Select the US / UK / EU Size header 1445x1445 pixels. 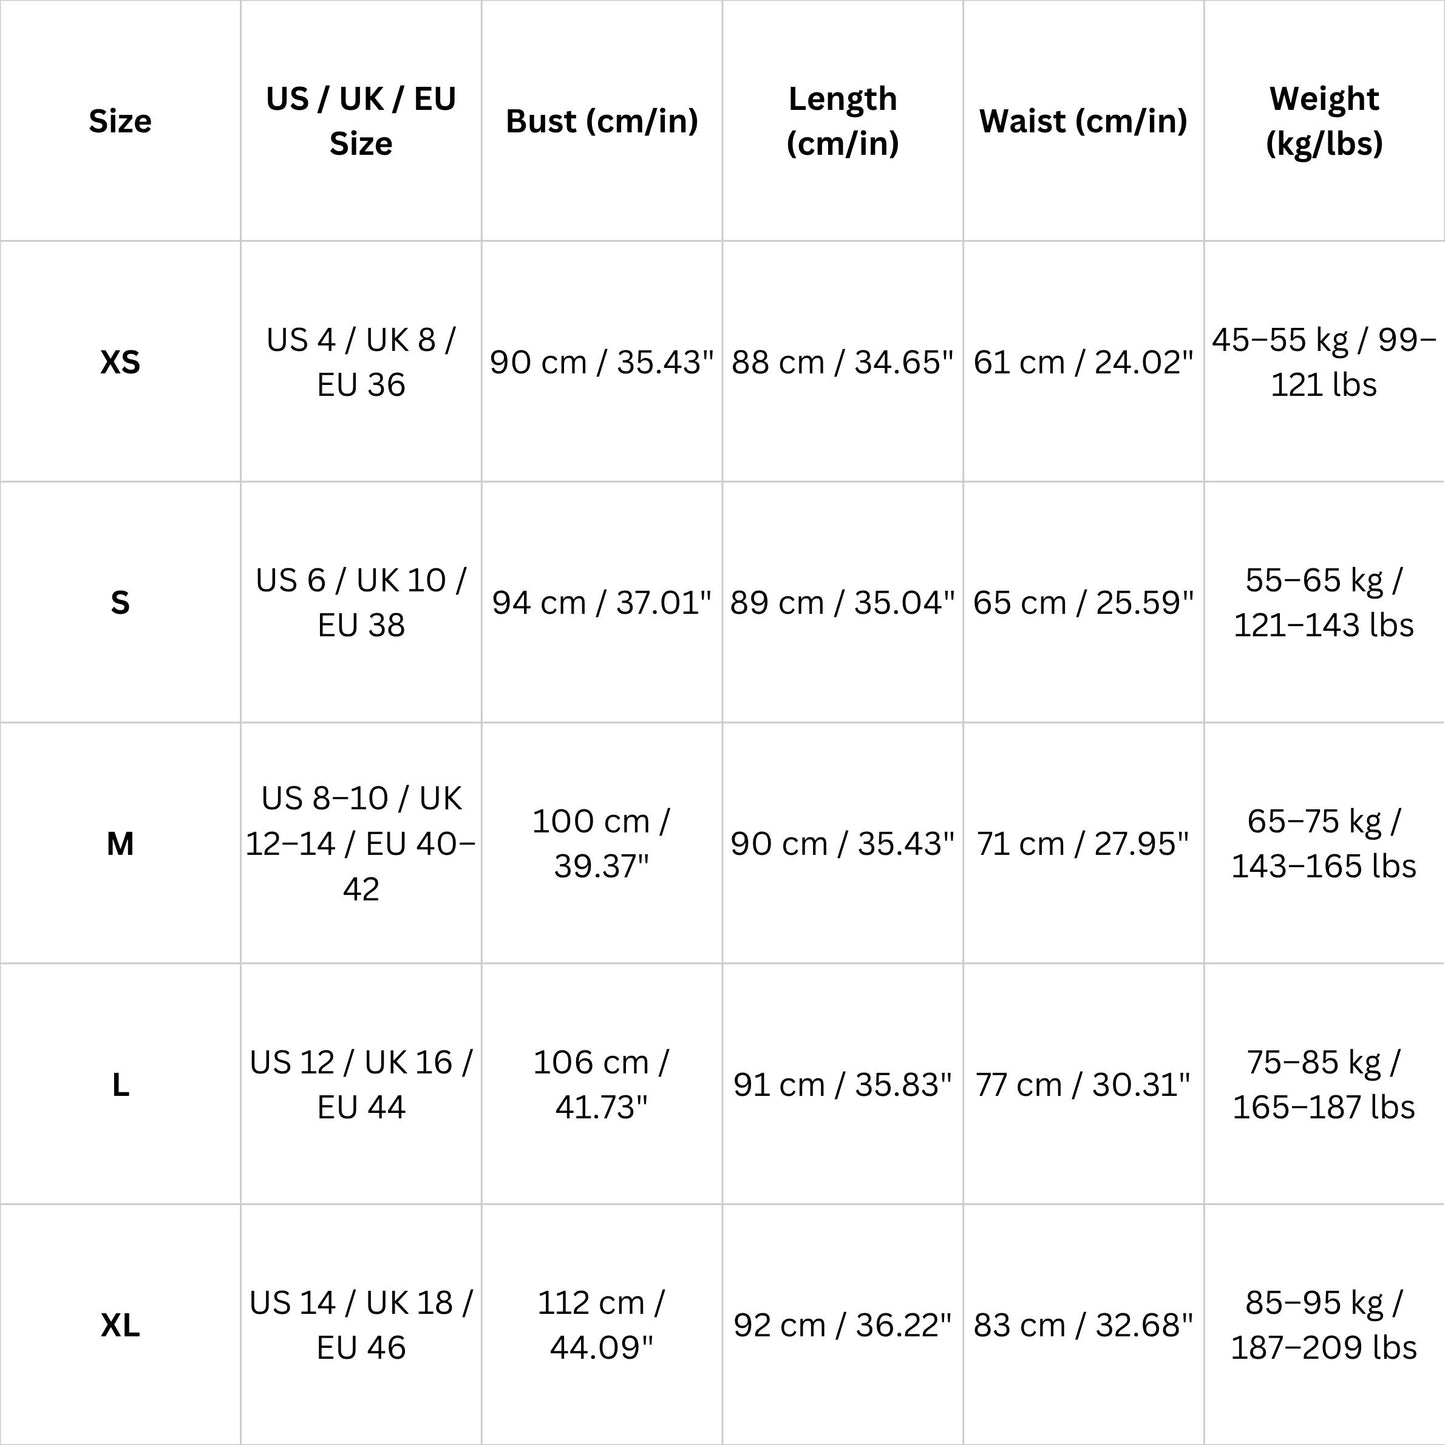point(361,121)
